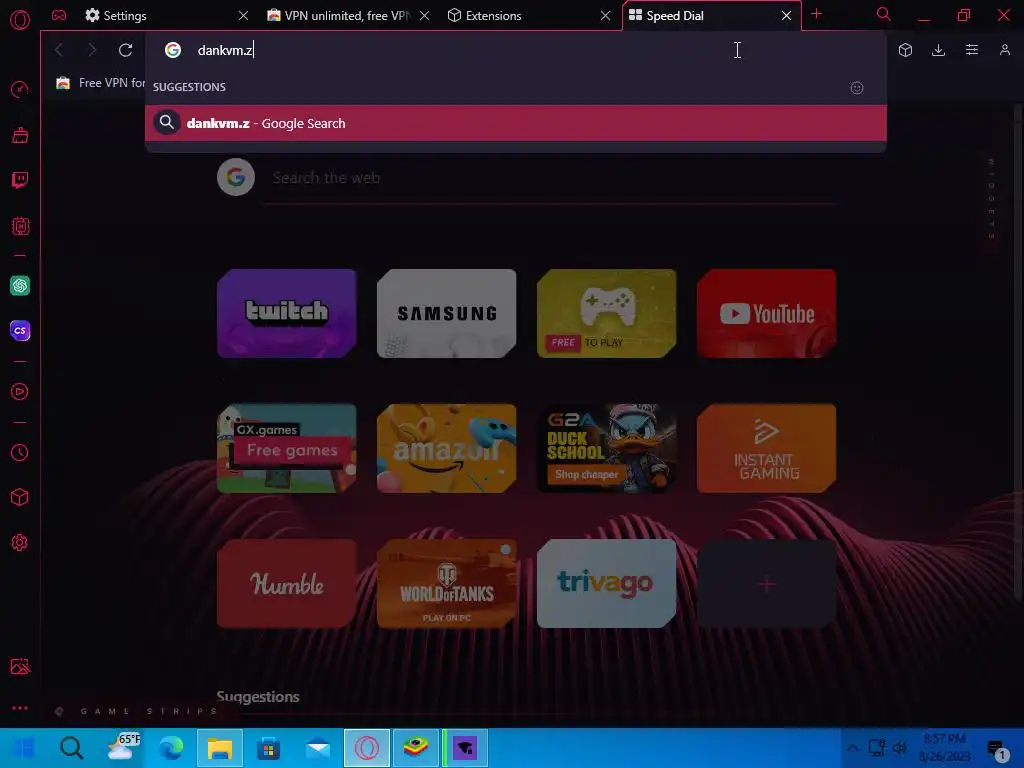Go forward to next page
This screenshot has height=768, width=1024.
coord(91,50)
